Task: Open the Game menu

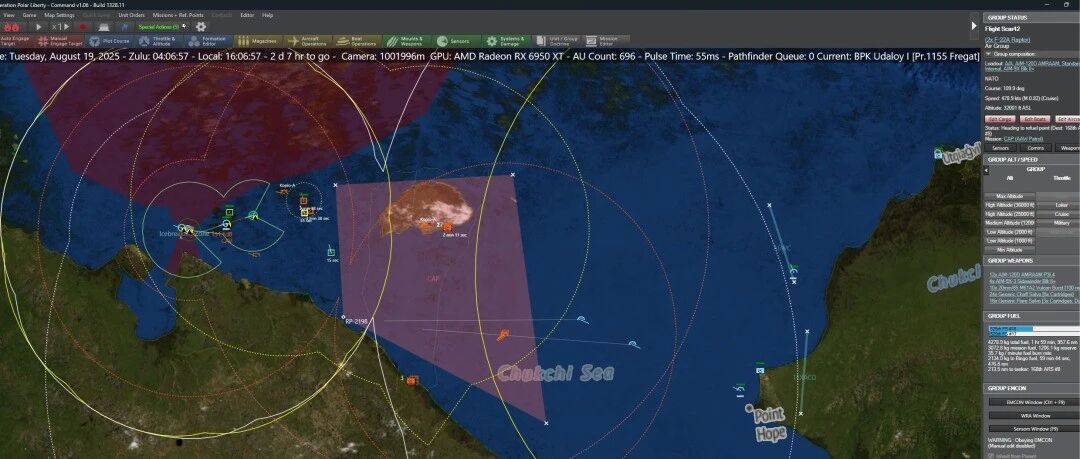Action: (30, 14)
